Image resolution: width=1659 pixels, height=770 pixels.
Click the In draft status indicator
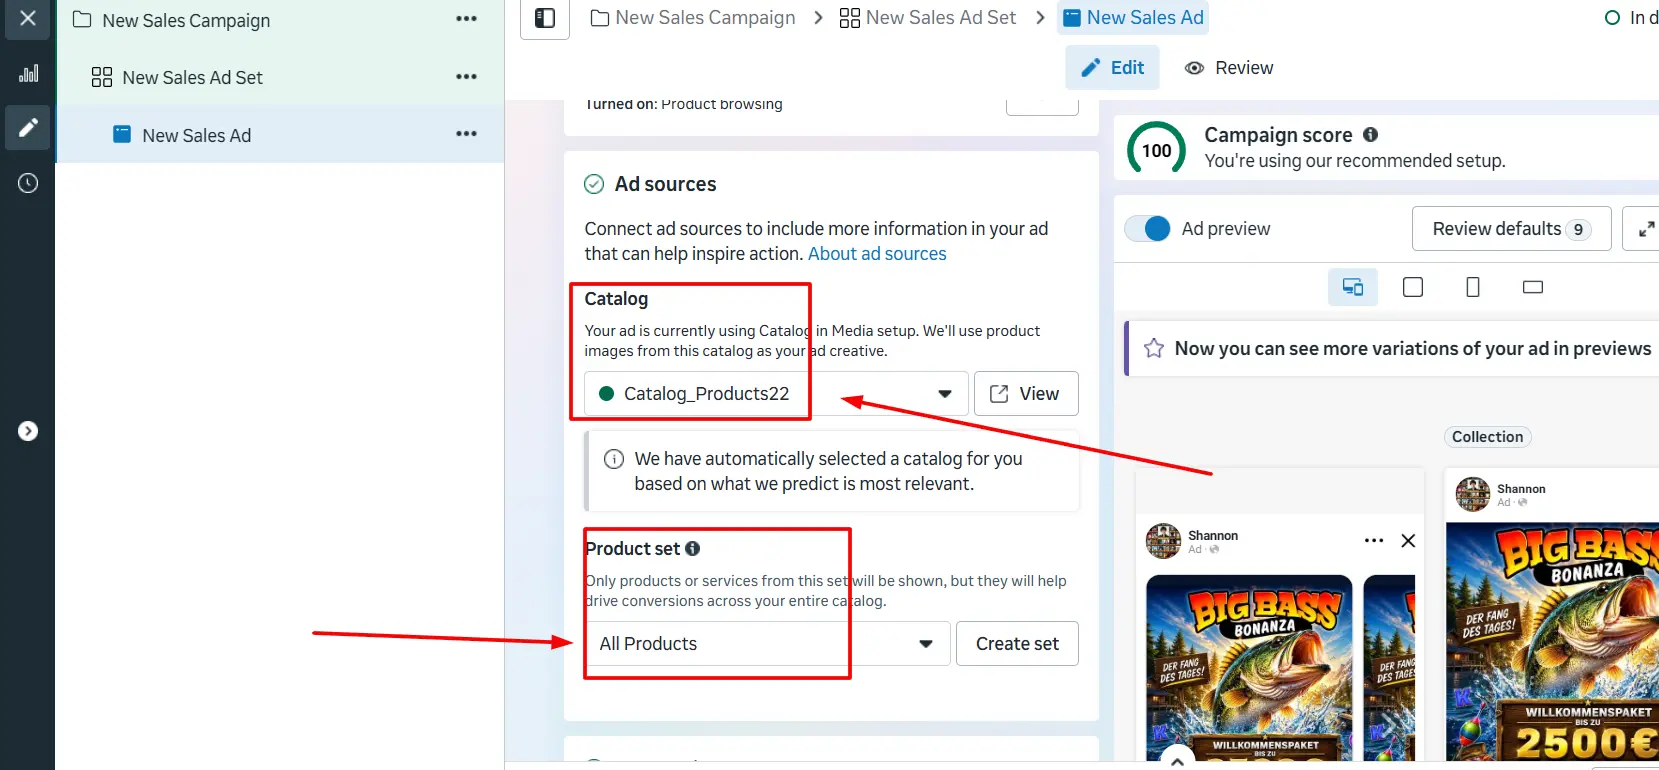point(1631,18)
